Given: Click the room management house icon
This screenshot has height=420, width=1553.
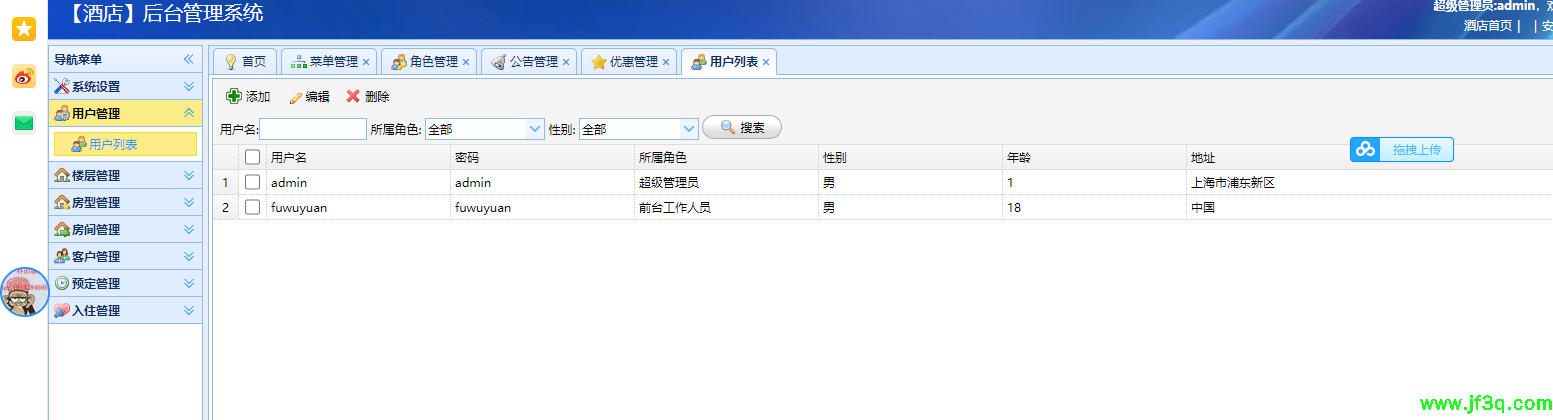Looking at the screenshot, I should (x=62, y=229).
